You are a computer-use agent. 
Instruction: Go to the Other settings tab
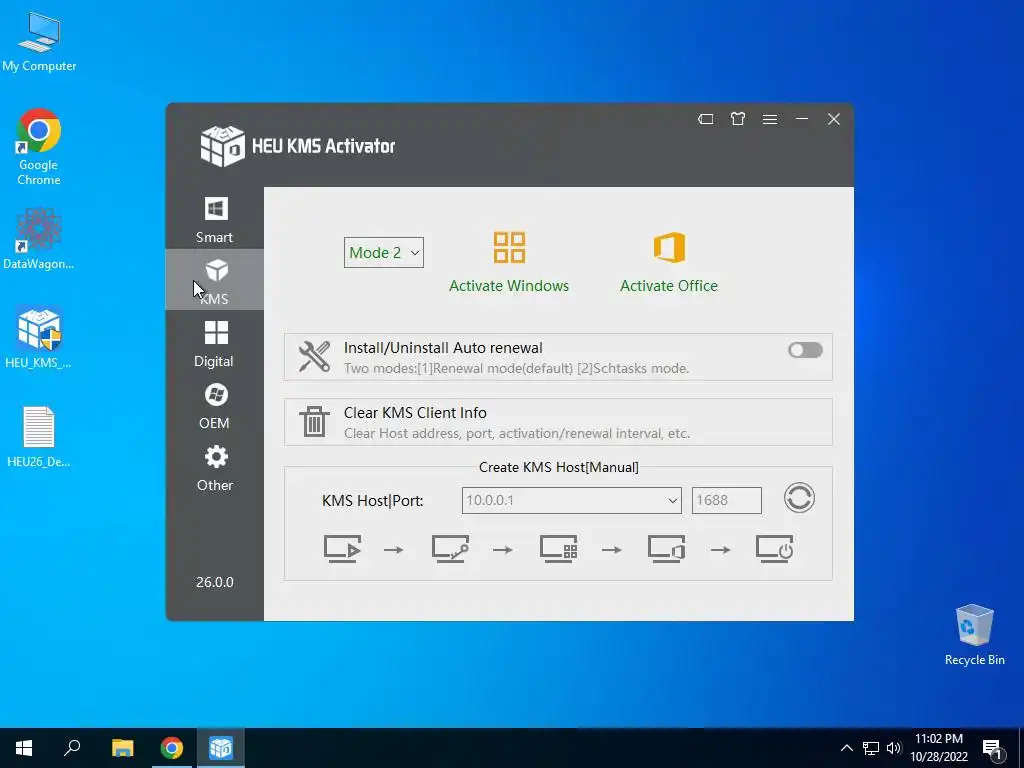point(215,468)
